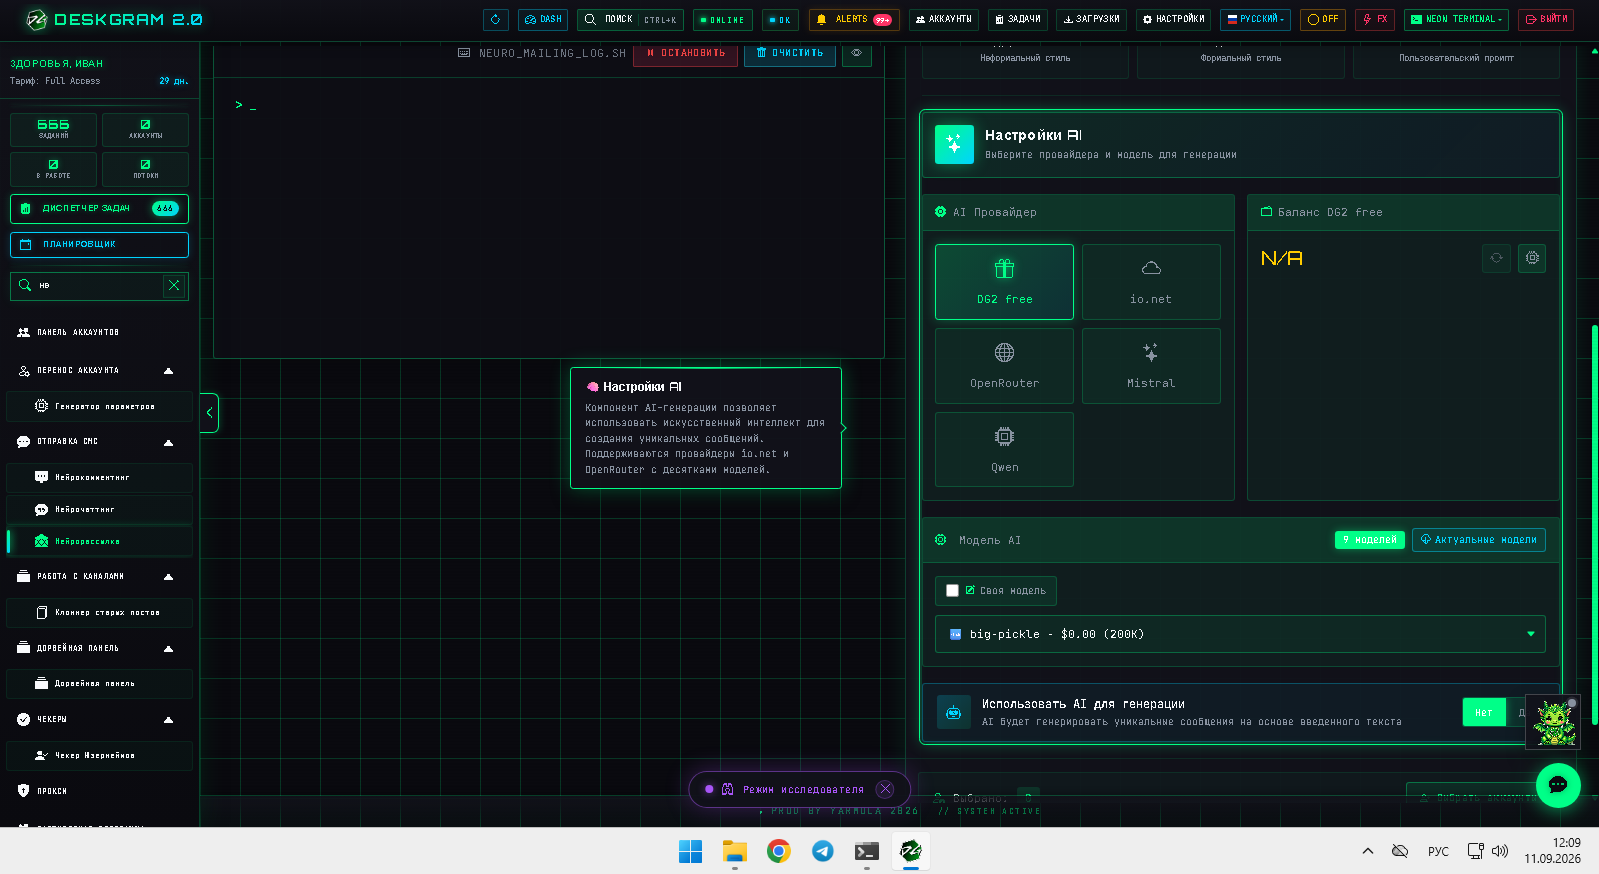Screen dimensions: 1599x874
Task: Open the Русский language dropdown
Action: [x=1255, y=19]
